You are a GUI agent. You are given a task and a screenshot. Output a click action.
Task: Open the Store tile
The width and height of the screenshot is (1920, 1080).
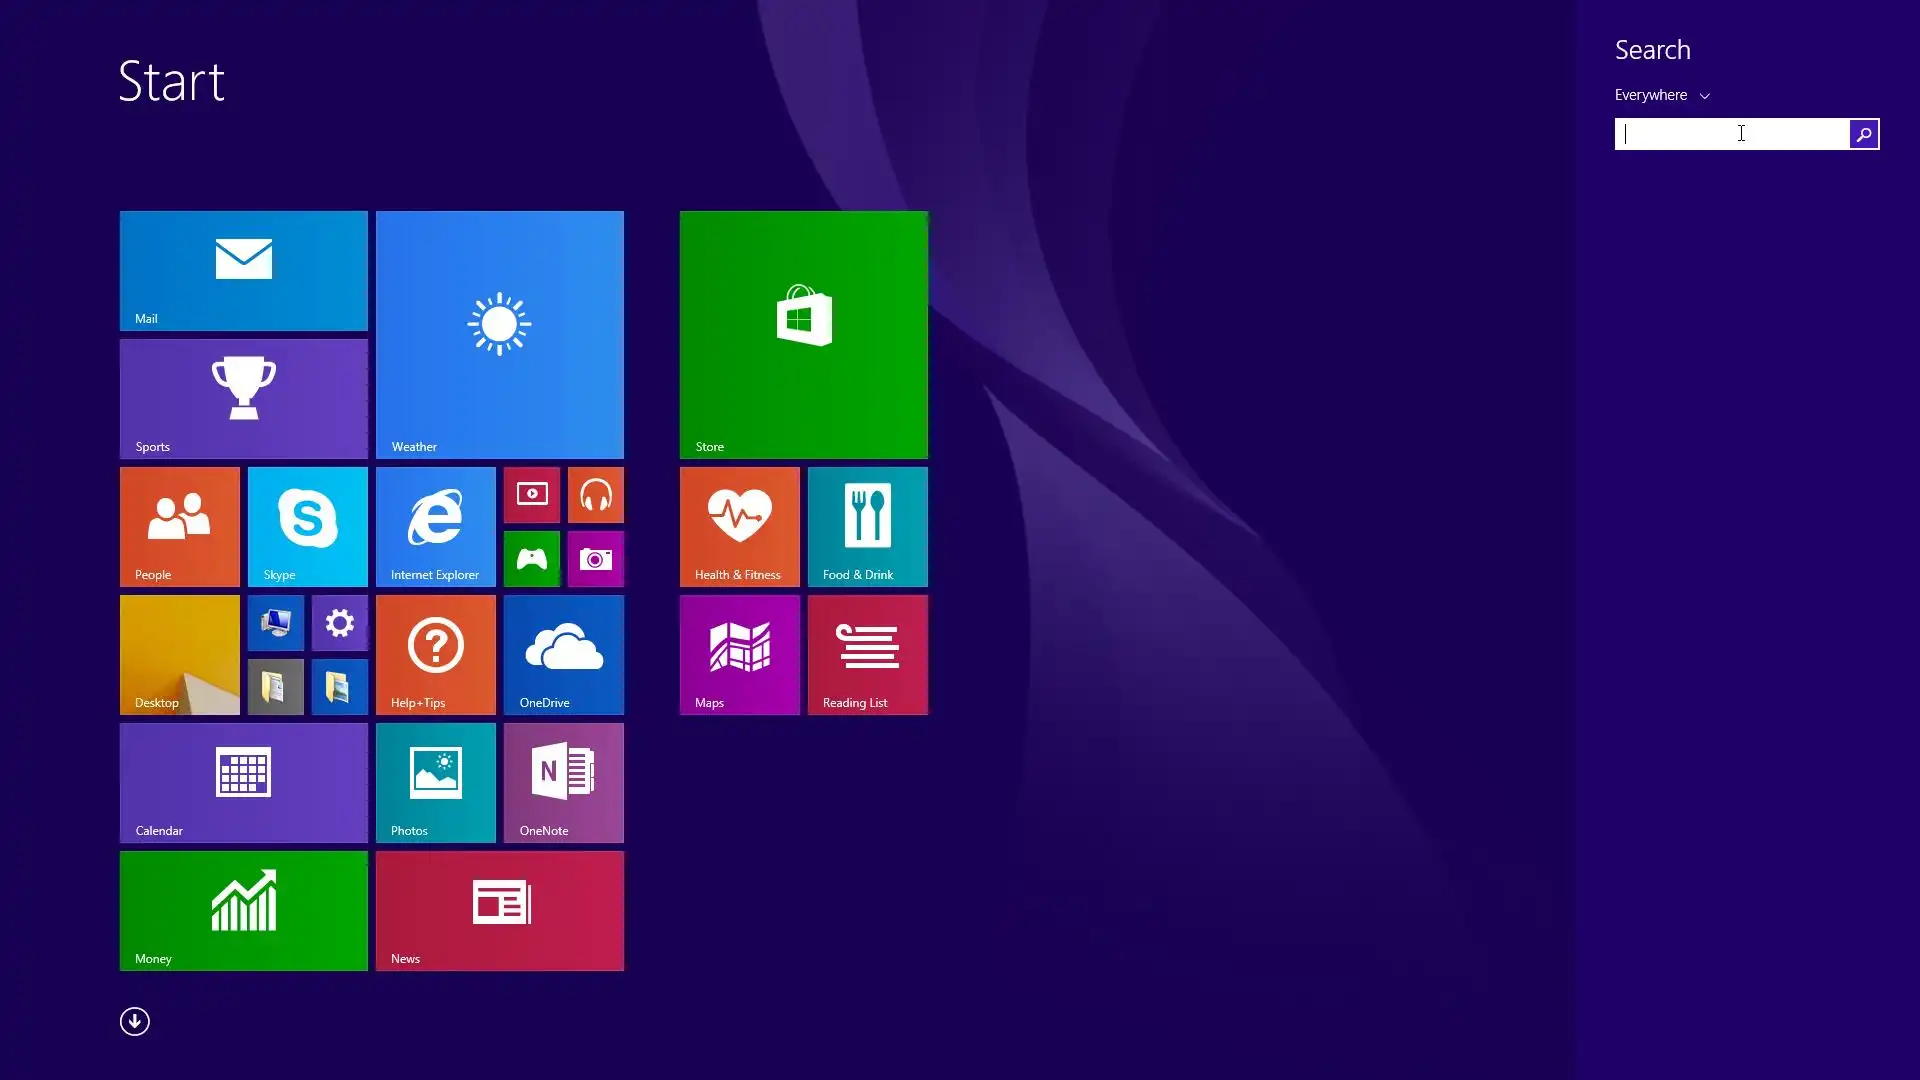(x=803, y=334)
